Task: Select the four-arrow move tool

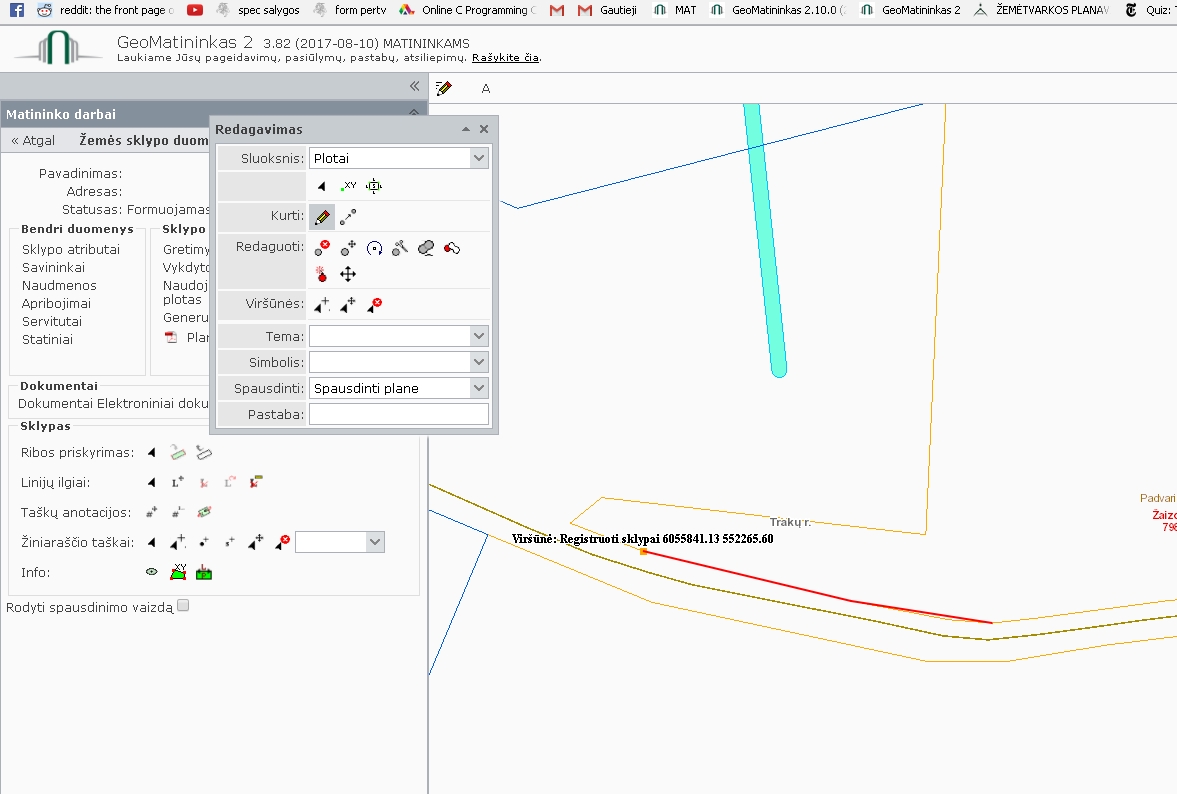Action: pos(348,274)
